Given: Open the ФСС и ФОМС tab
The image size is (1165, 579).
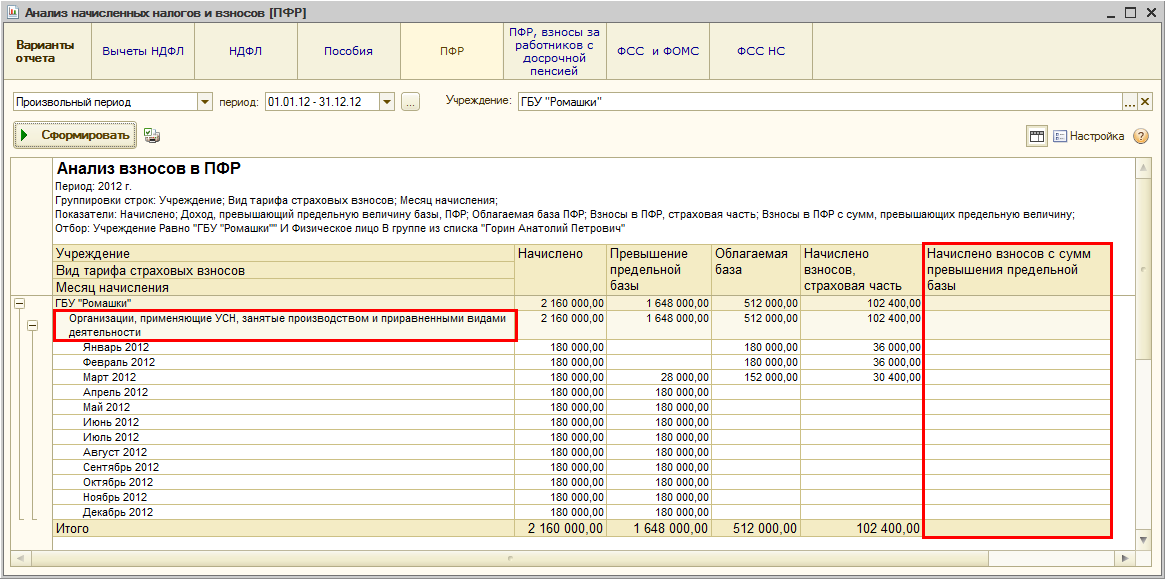Looking at the screenshot, I should (658, 51).
